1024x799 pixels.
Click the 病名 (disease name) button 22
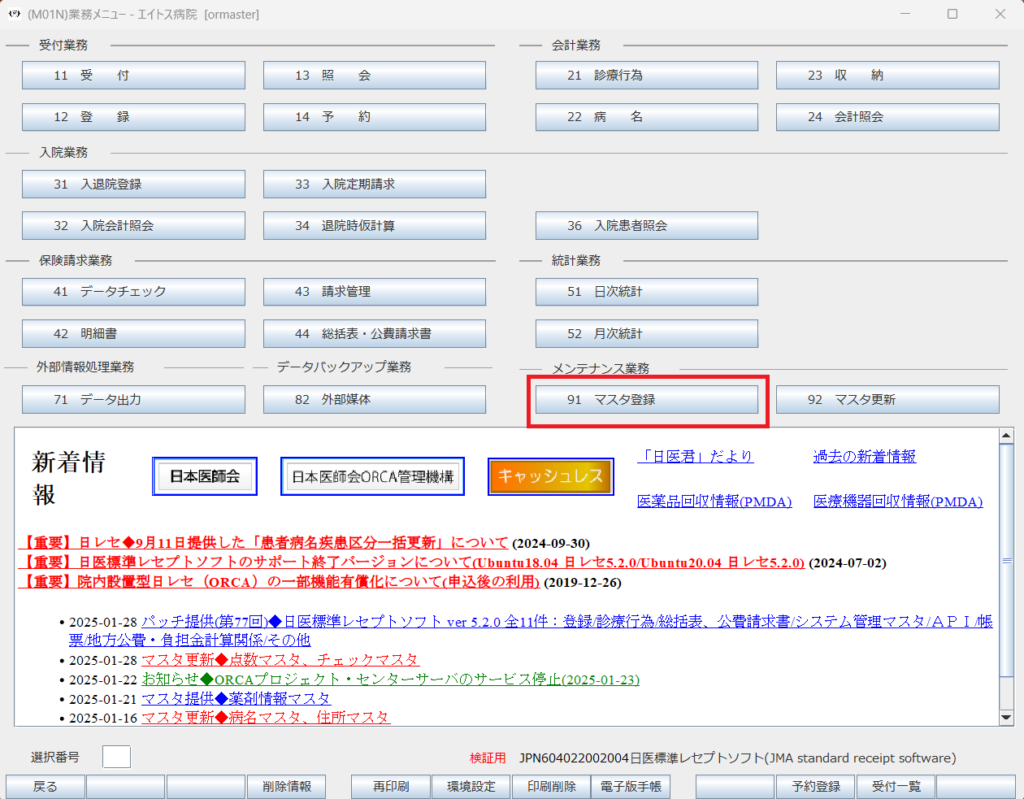pos(646,117)
